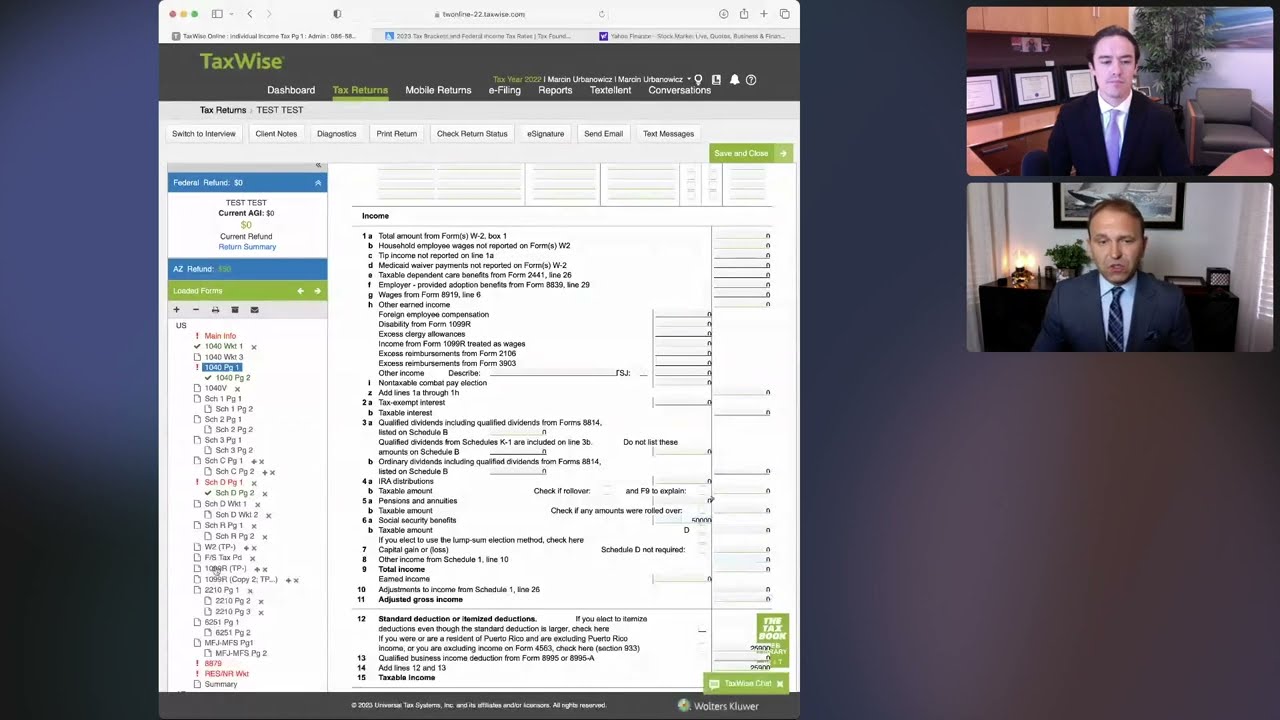Remove the 2210 Pg 1 form with its X
The image size is (1280, 720).
[x=248, y=591]
